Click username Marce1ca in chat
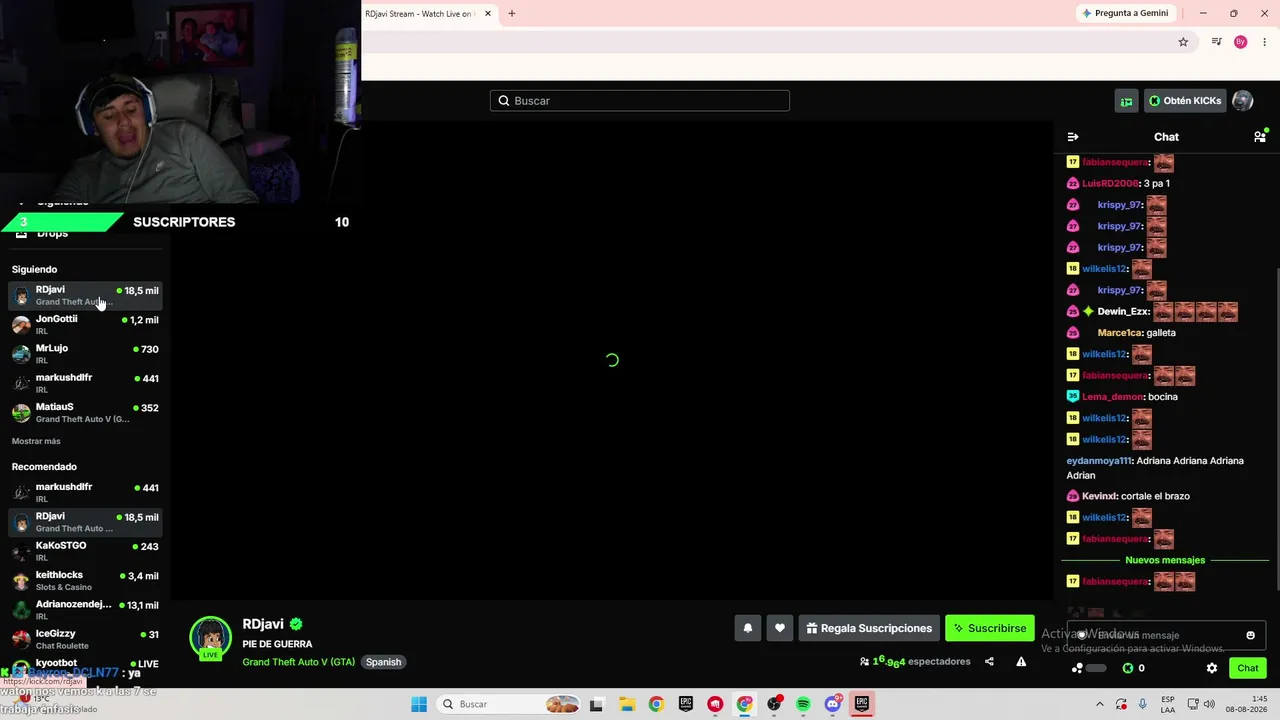 (x=1120, y=333)
